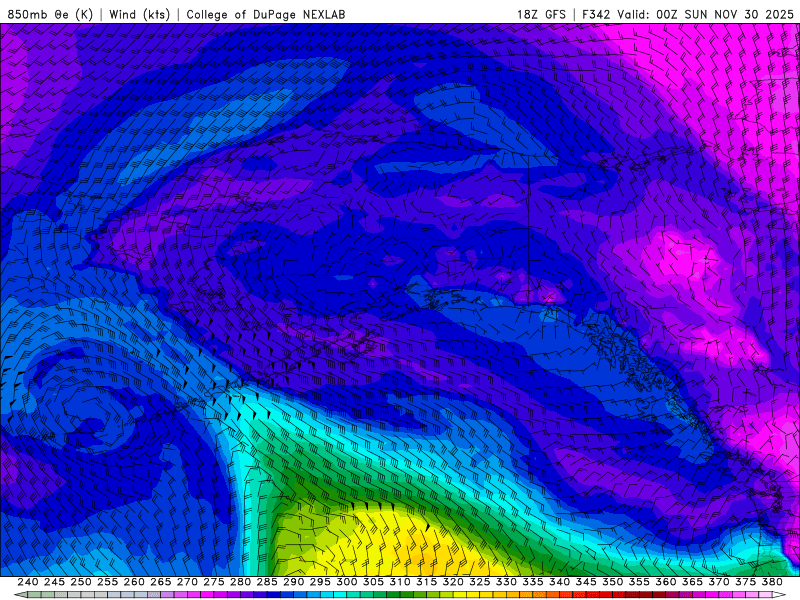Image resolution: width=800 pixels, height=600 pixels.
Task: Click the 315 legend value
Action: (426, 582)
